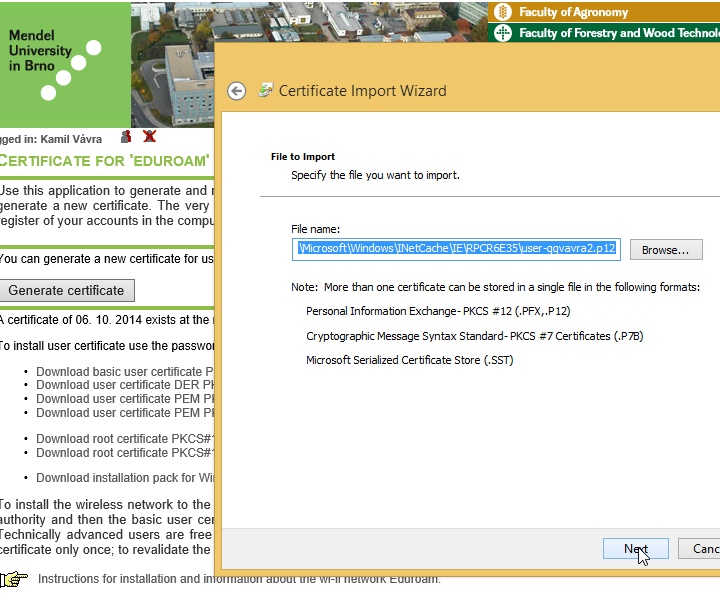Open the first Download user certificate PEM link
720x601 pixels.
coord(125,399)
